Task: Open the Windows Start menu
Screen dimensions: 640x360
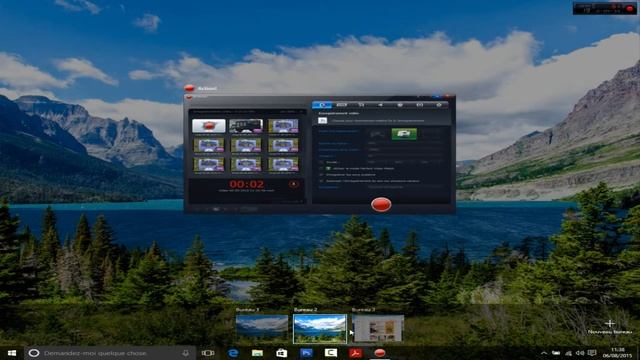Action: pyautogui.click(x=11, y=353)
